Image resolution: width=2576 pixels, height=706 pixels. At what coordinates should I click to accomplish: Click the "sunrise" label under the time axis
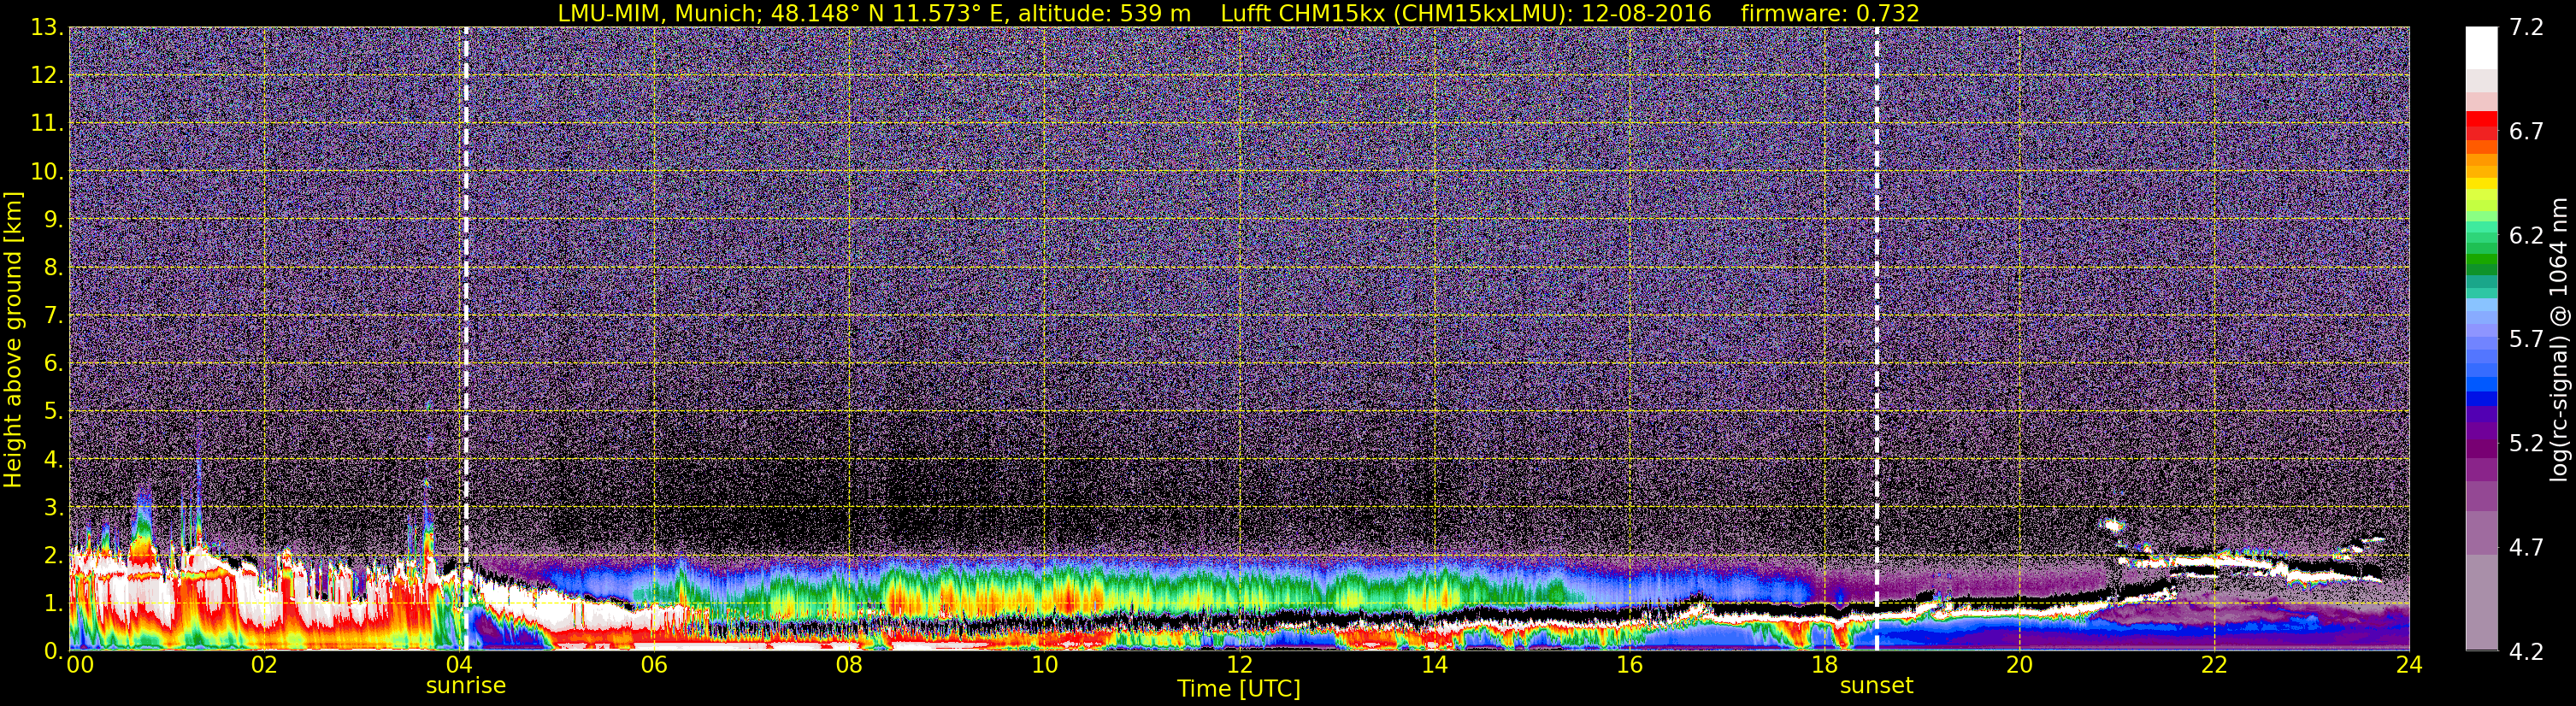(x=466, y=686)
